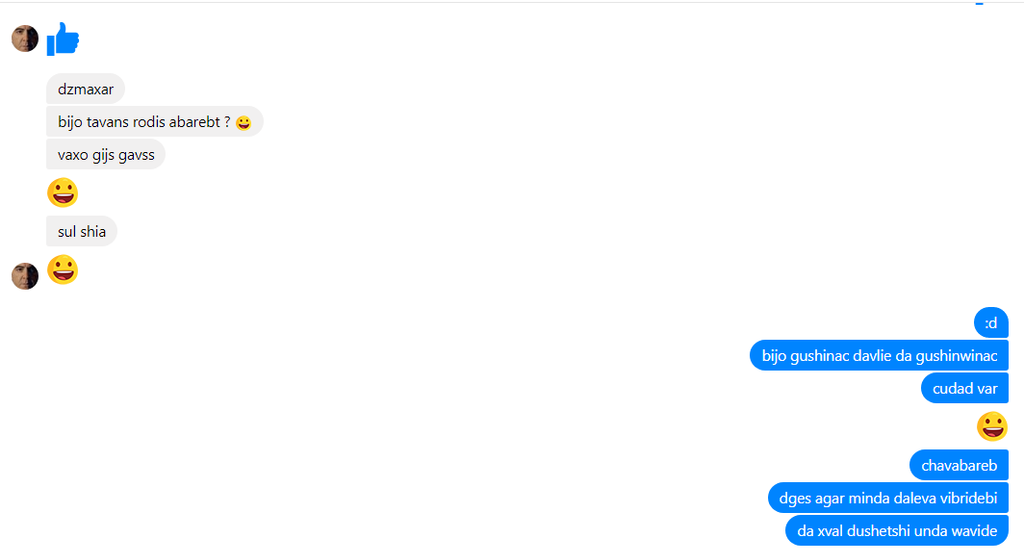Screen dimensions: 1024x553
Task: Select the 'dzmaxar' message bubble
Action: [x=86, y=89]
